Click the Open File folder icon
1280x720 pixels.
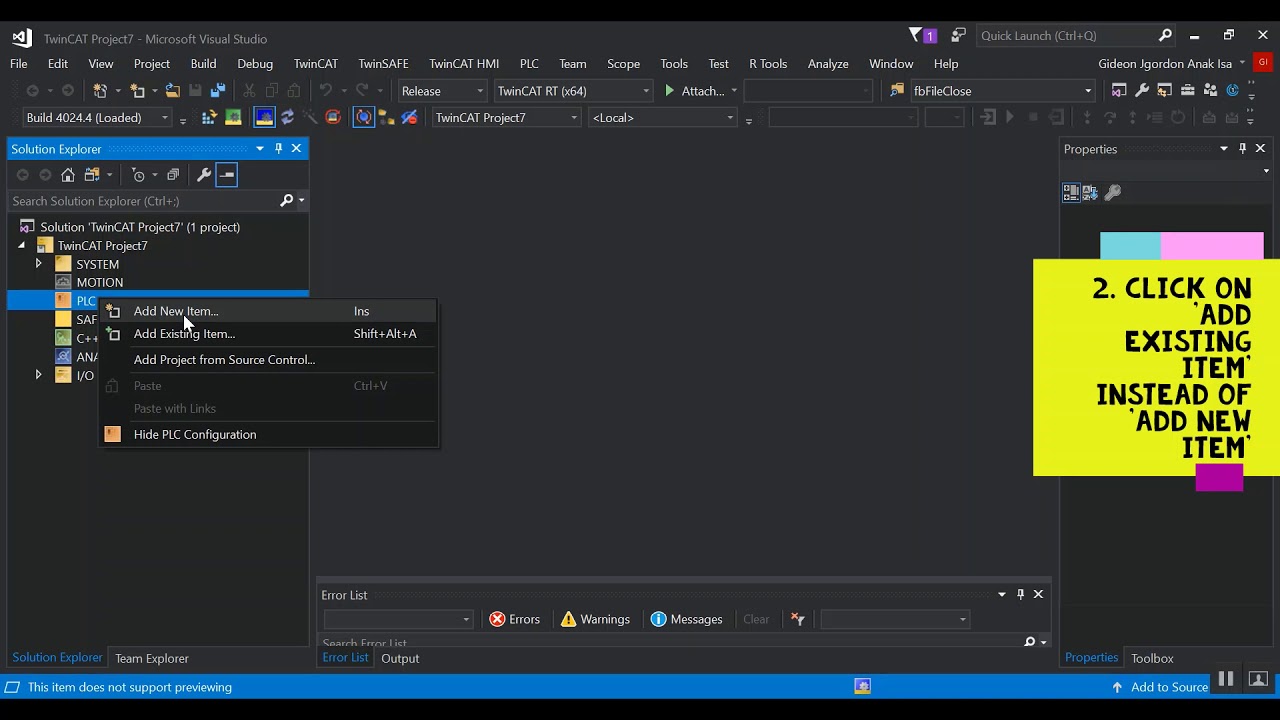click(173, 91)
